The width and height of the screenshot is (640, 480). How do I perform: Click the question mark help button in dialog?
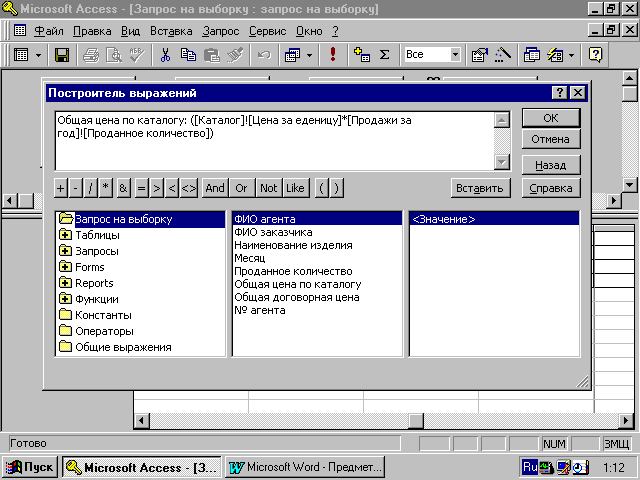[x=560, y=93]
